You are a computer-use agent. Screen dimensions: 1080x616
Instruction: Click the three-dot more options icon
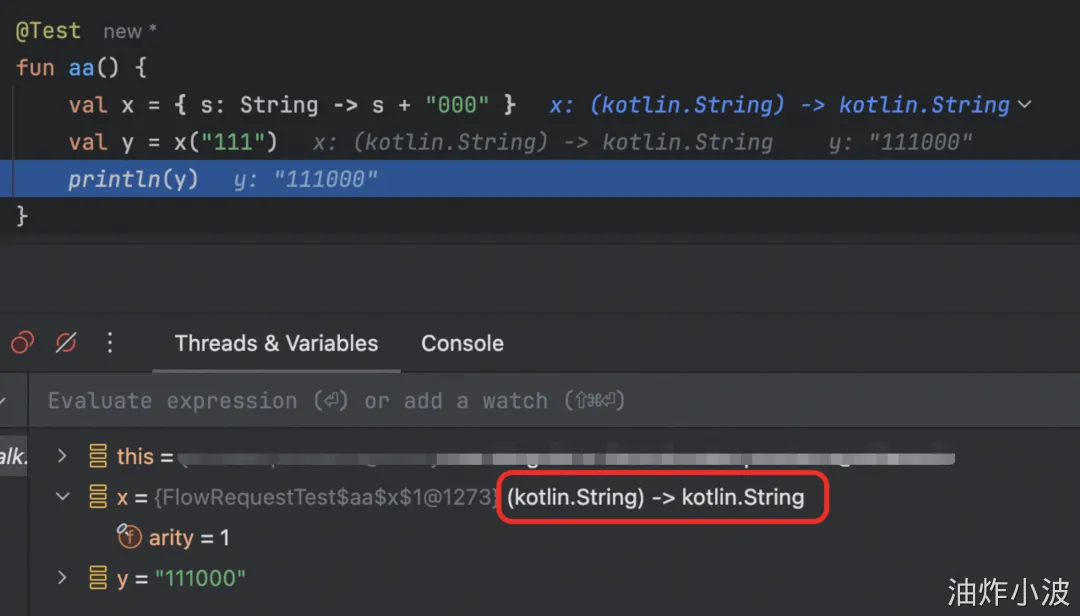pyautogui.click(x=110, y=343)
